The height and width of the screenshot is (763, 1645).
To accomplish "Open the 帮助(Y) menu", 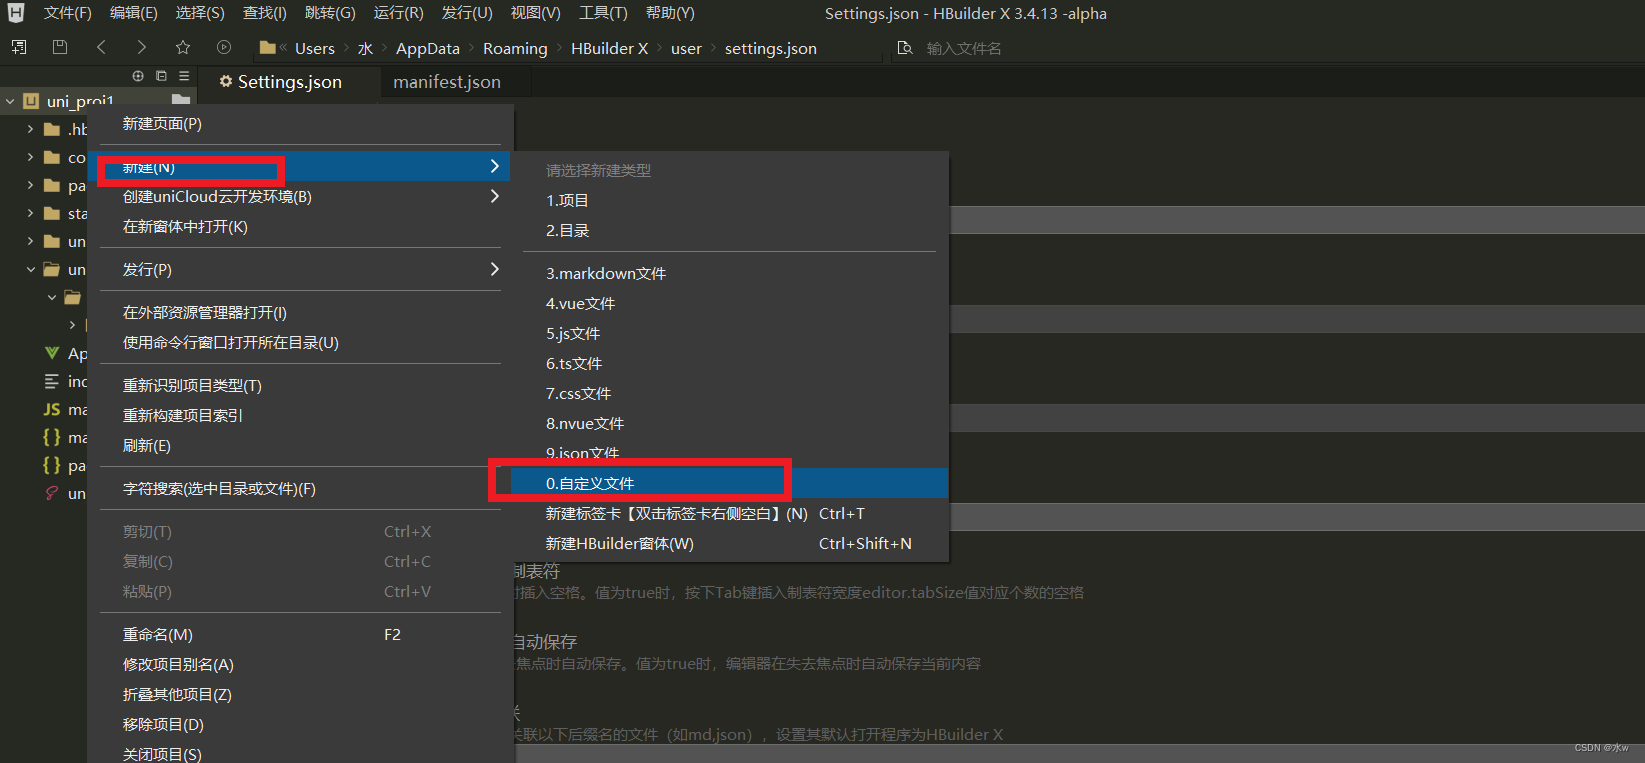I will click(x=670, y=13).
